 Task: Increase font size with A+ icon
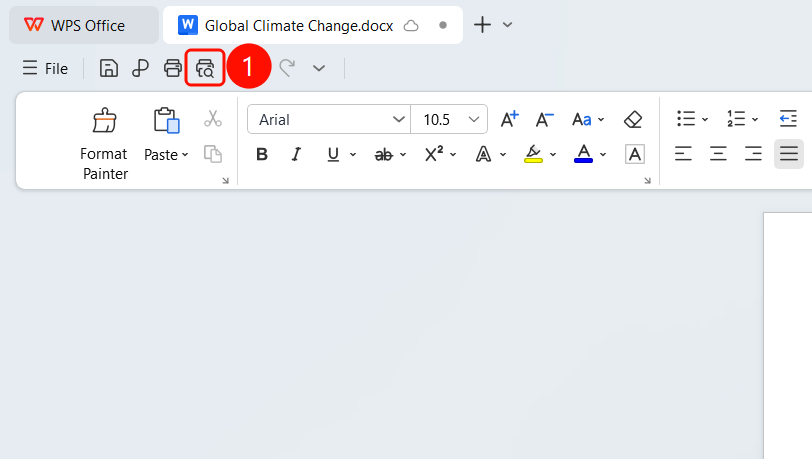pos(509,119)
